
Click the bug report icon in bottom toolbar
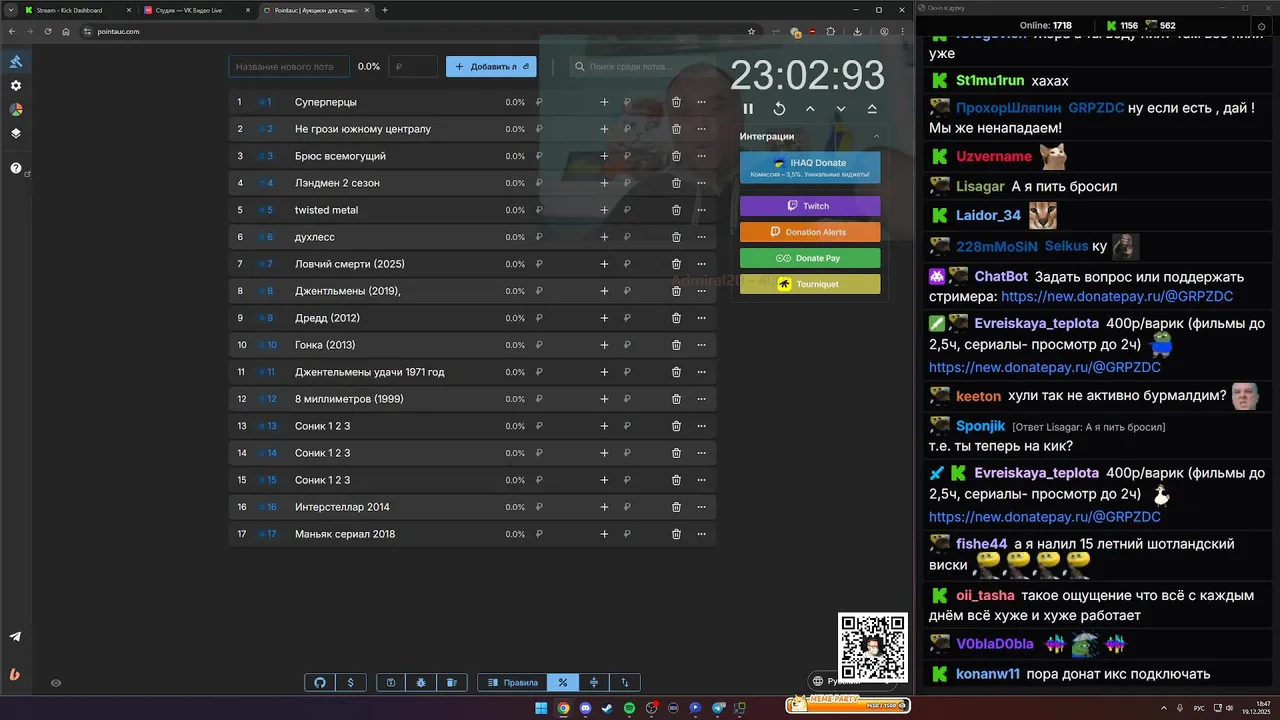click(421, 683)
